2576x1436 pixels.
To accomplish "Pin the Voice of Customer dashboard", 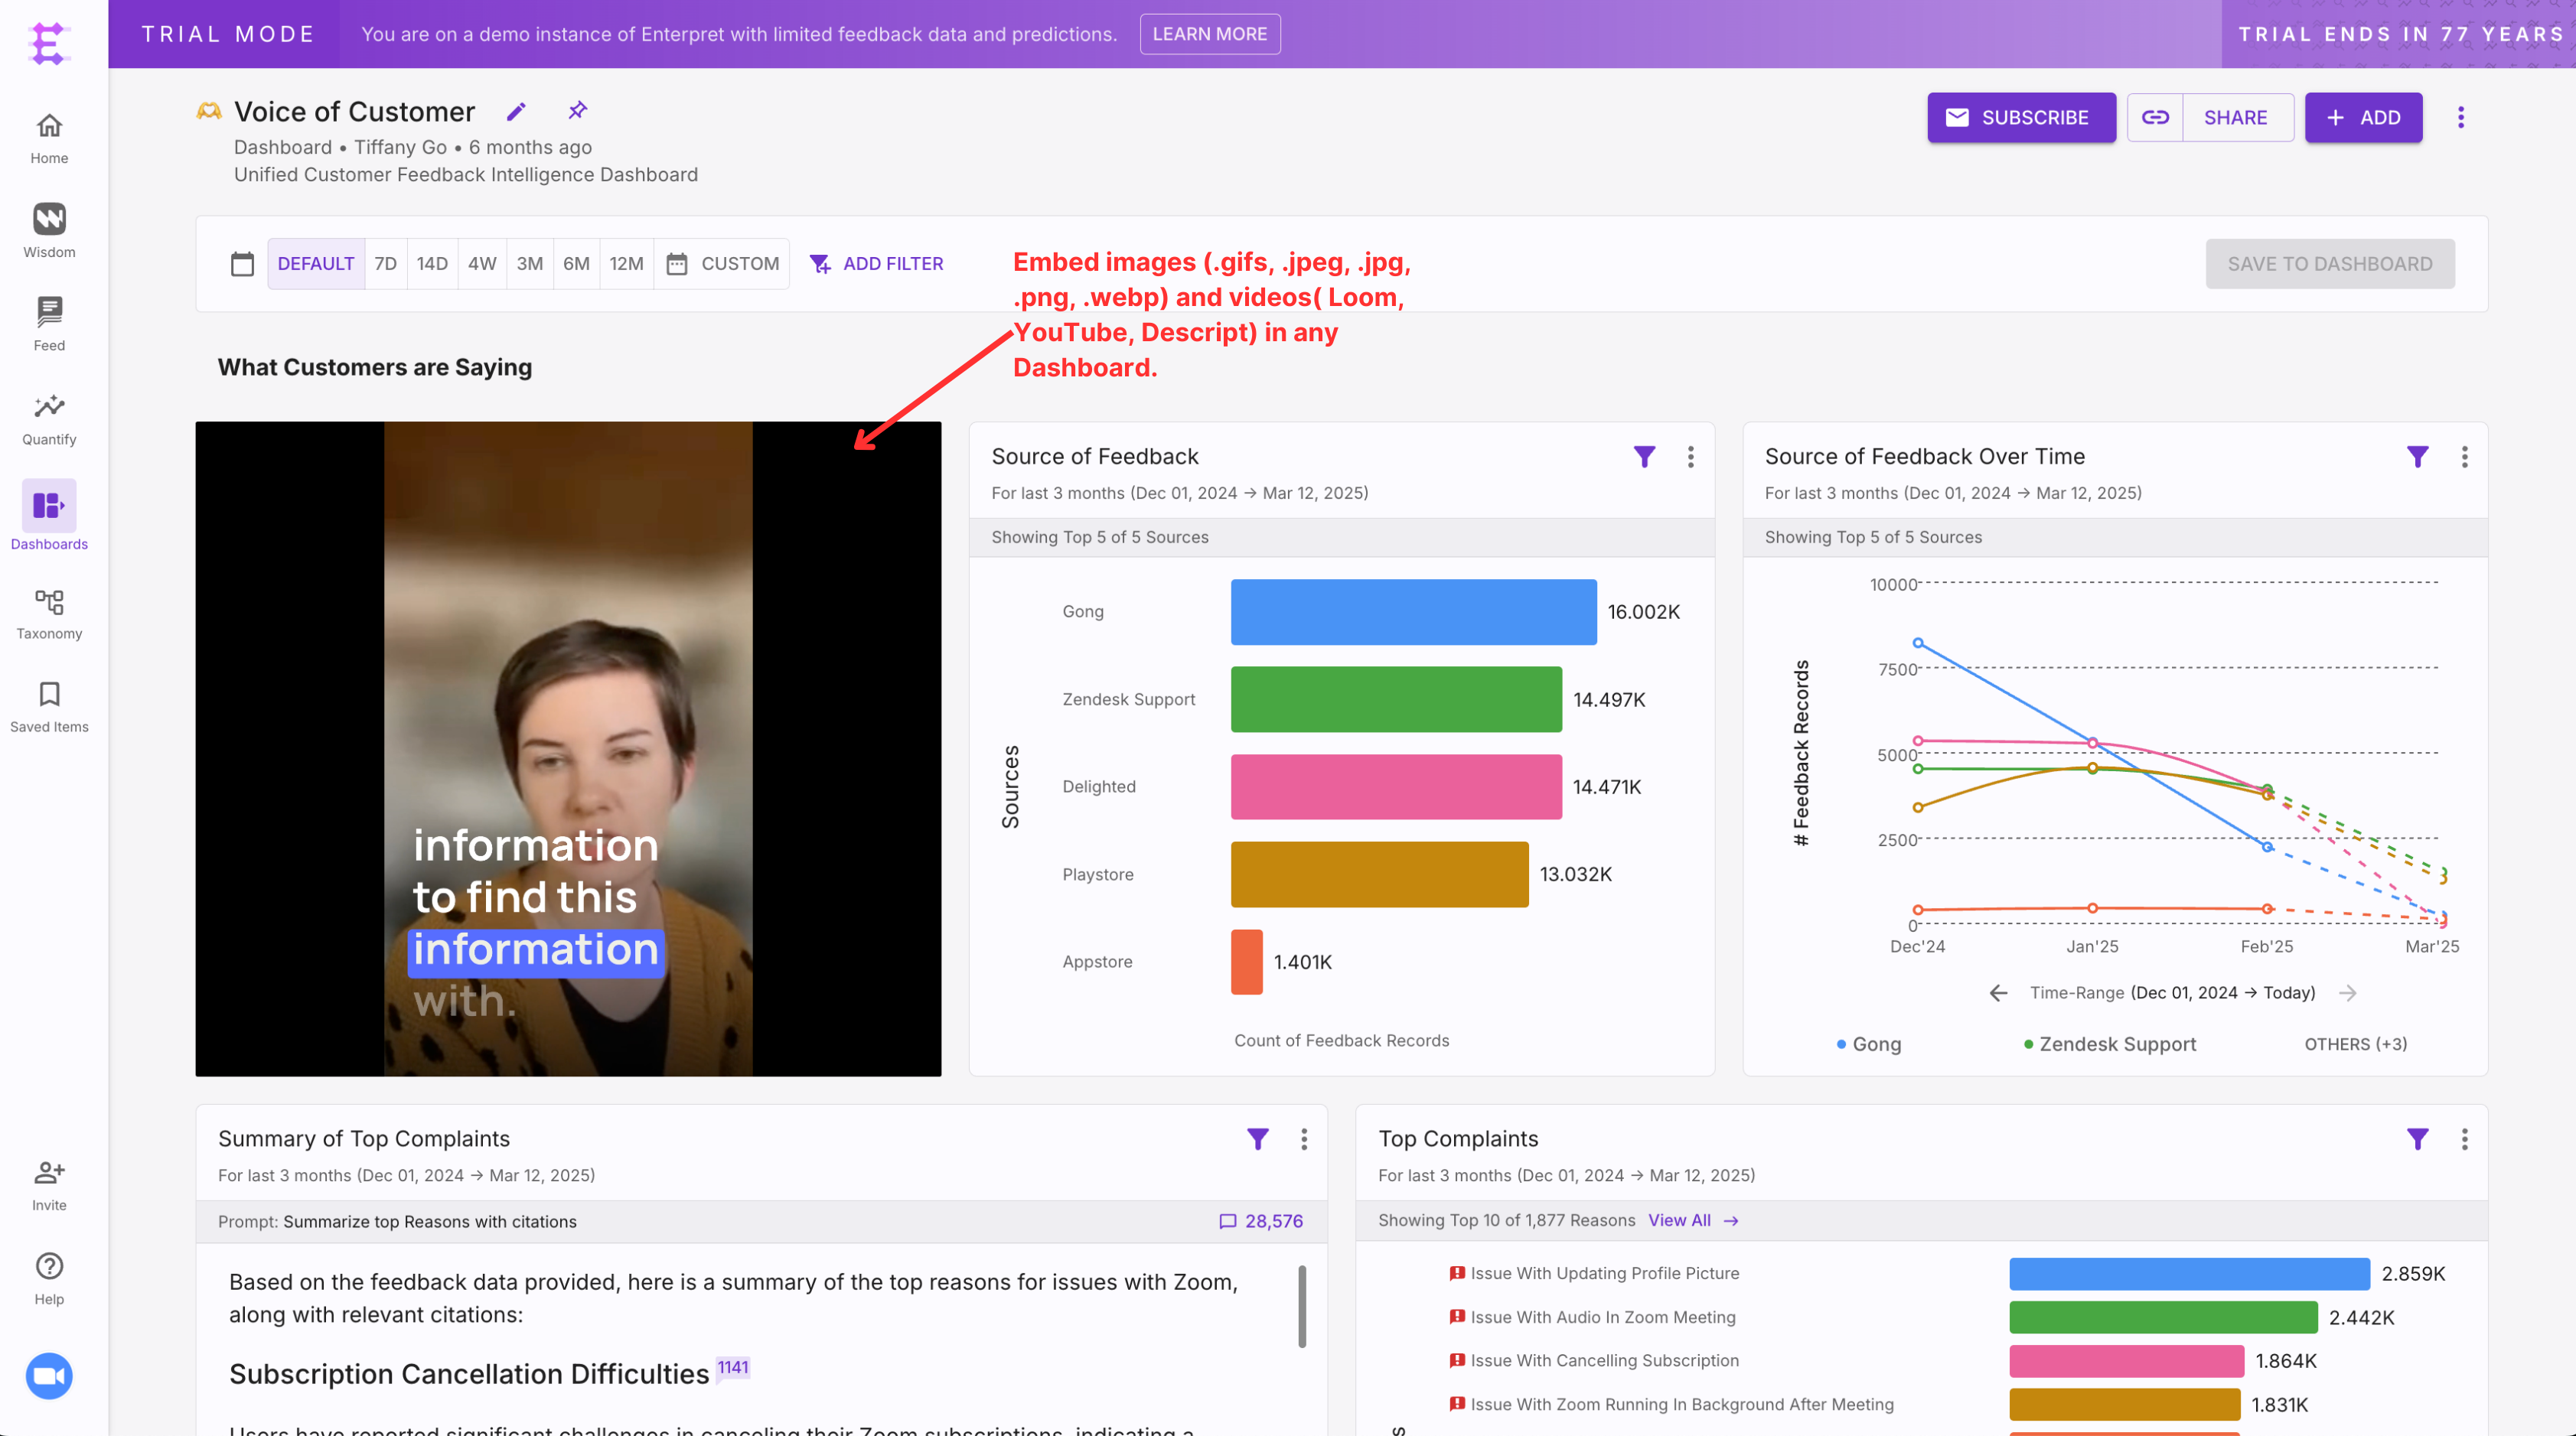I will pos(577,111).
